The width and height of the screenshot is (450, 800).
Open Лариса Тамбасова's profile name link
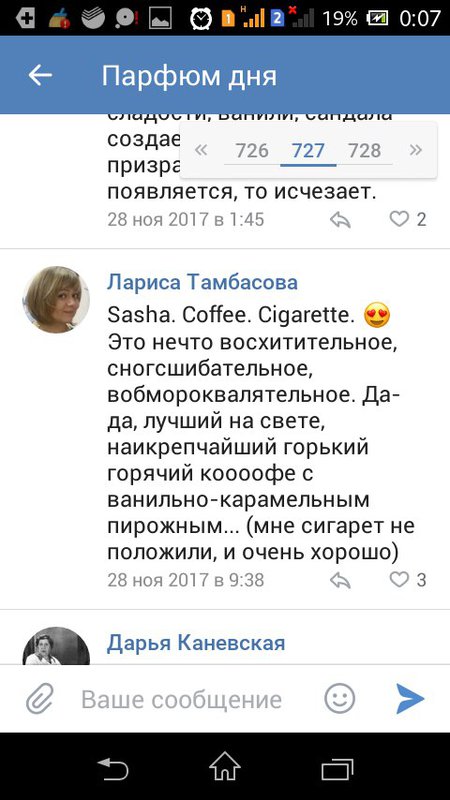pos(202,282)
